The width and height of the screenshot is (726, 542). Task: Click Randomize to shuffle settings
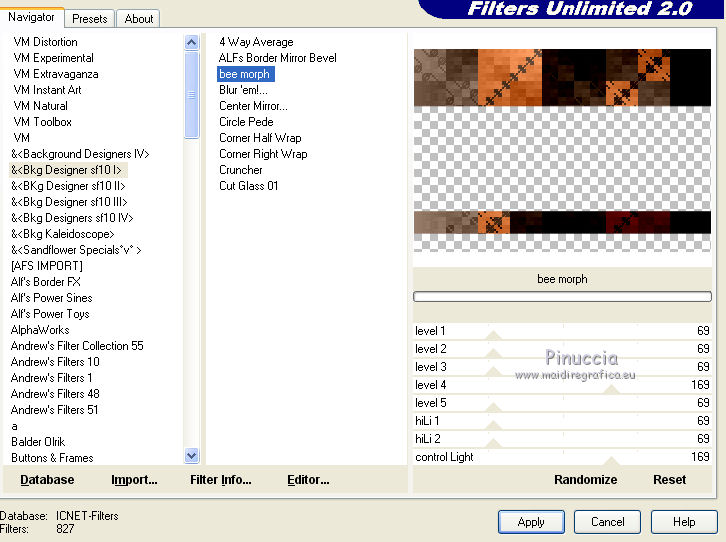pos(585,480)
